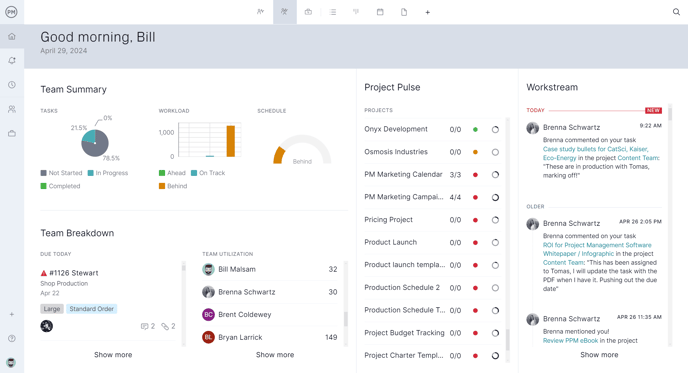The height and width of the screenshot is (373, 688).
Task: Show more in Workstream
Action: click(599, 355)
